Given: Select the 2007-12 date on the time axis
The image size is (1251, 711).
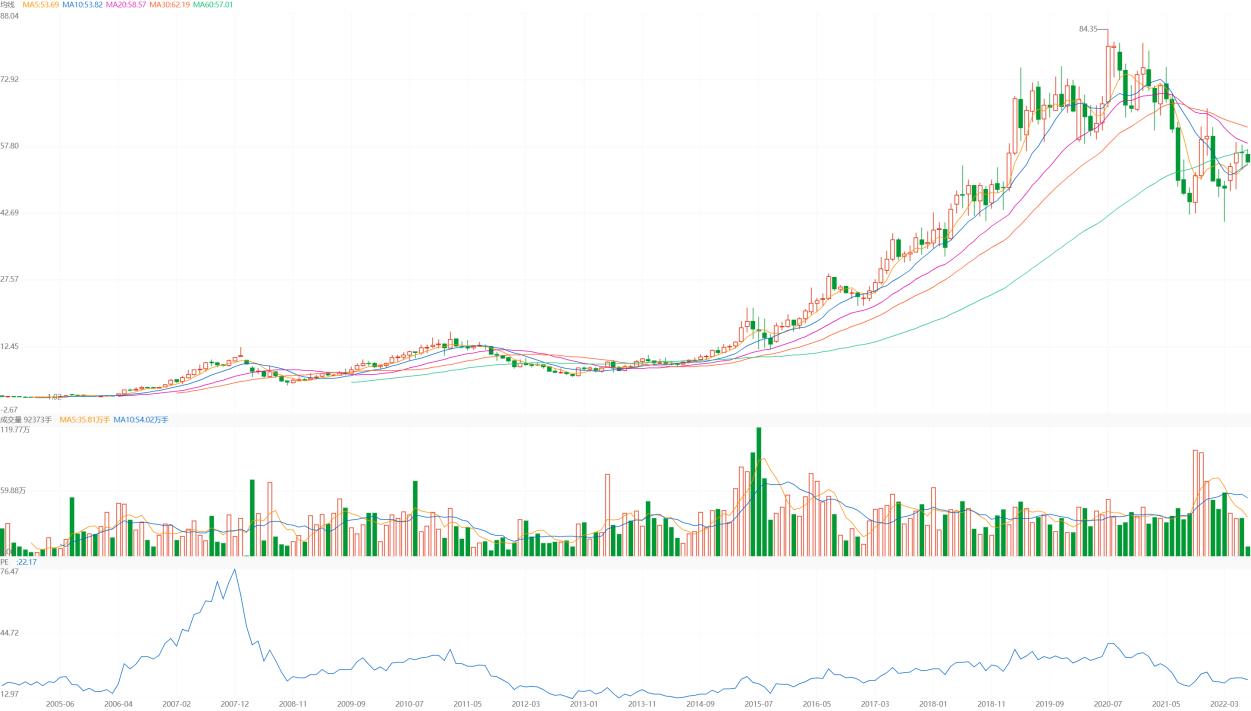Looking at the screenshot, I should tap(234, 704).
